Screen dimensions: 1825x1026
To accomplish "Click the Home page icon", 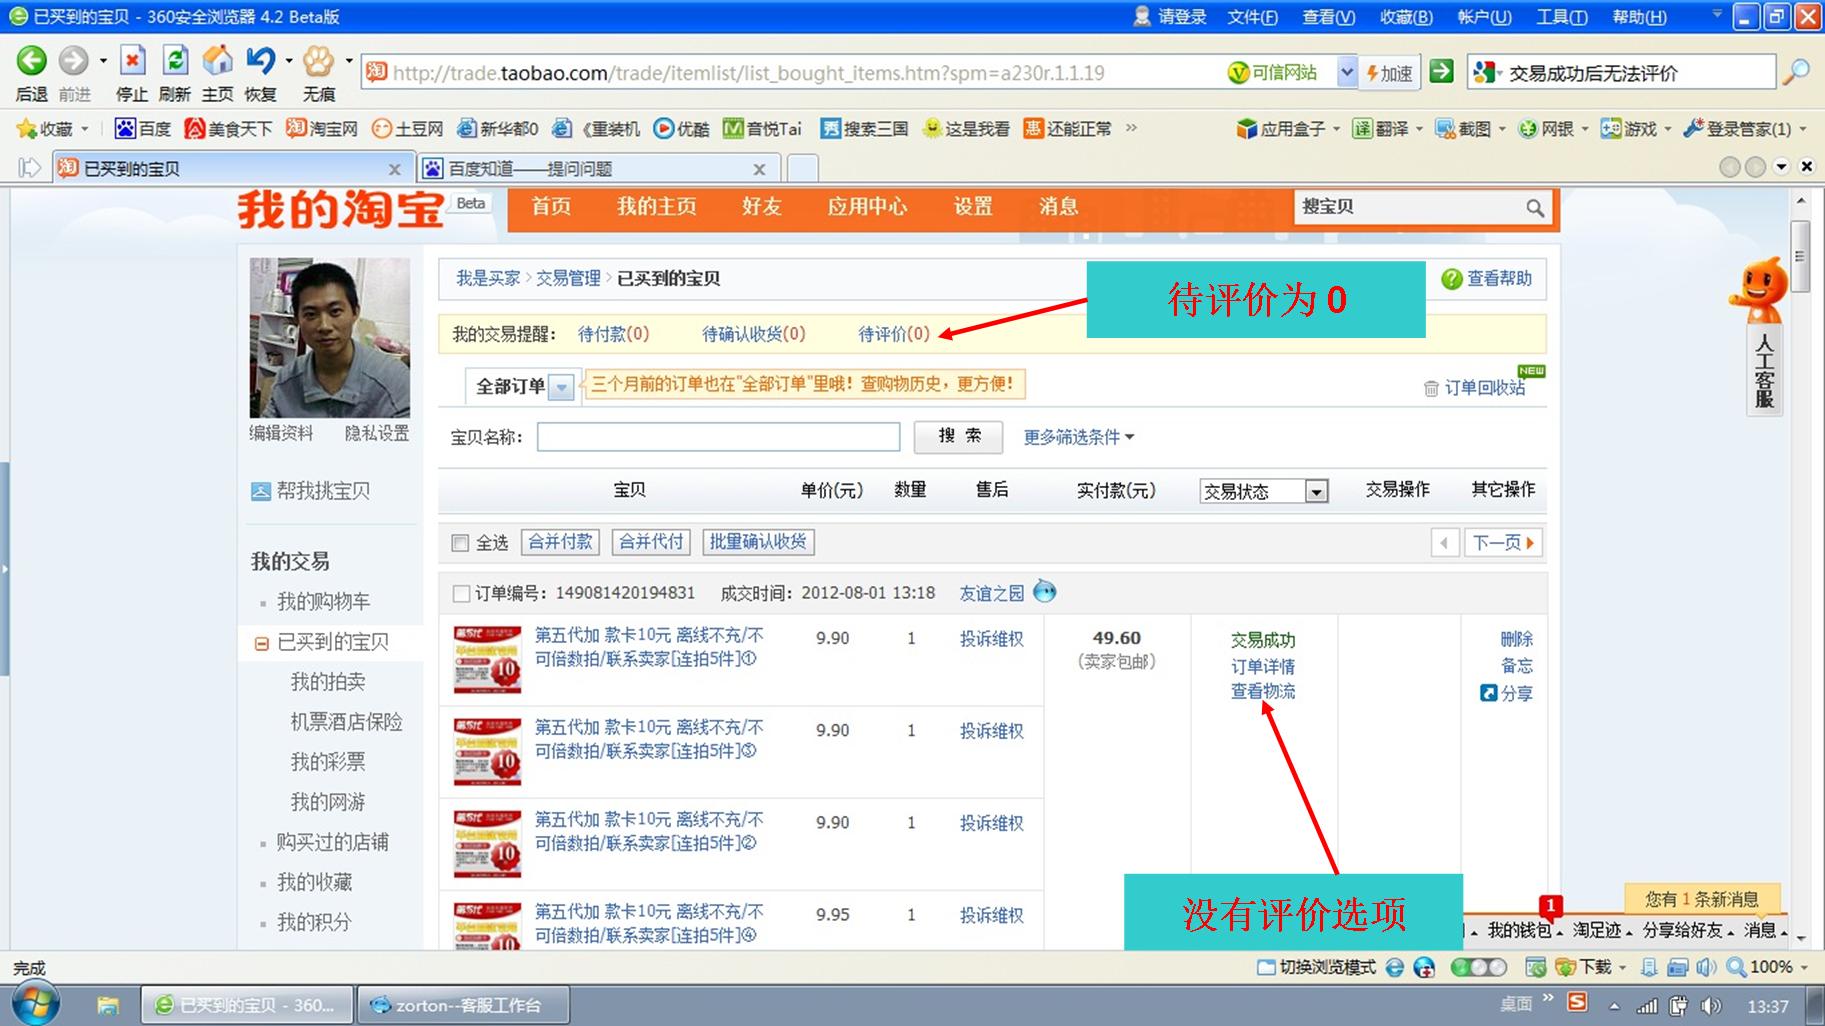I will [x=217, y=61].
